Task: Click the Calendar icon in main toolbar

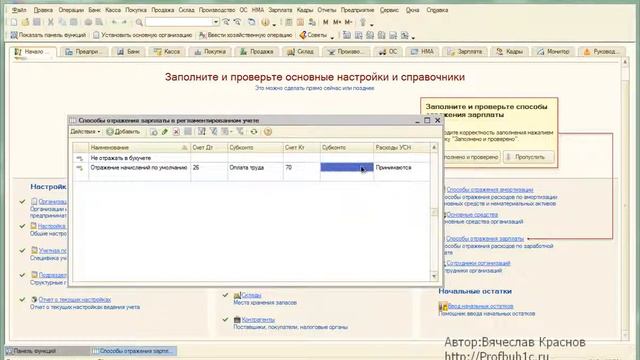Action: 300,22
